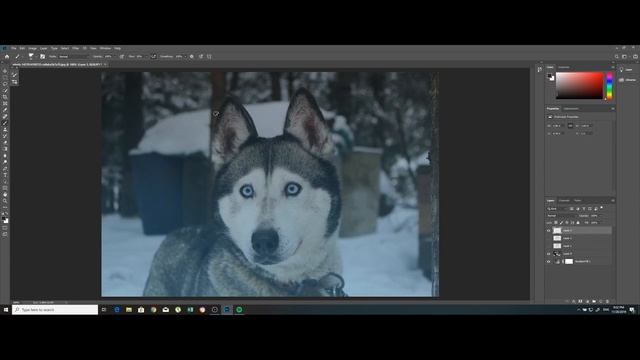
Task: Toggle brush settings panel icon in options bar
Action: click(x=42, y=56)
